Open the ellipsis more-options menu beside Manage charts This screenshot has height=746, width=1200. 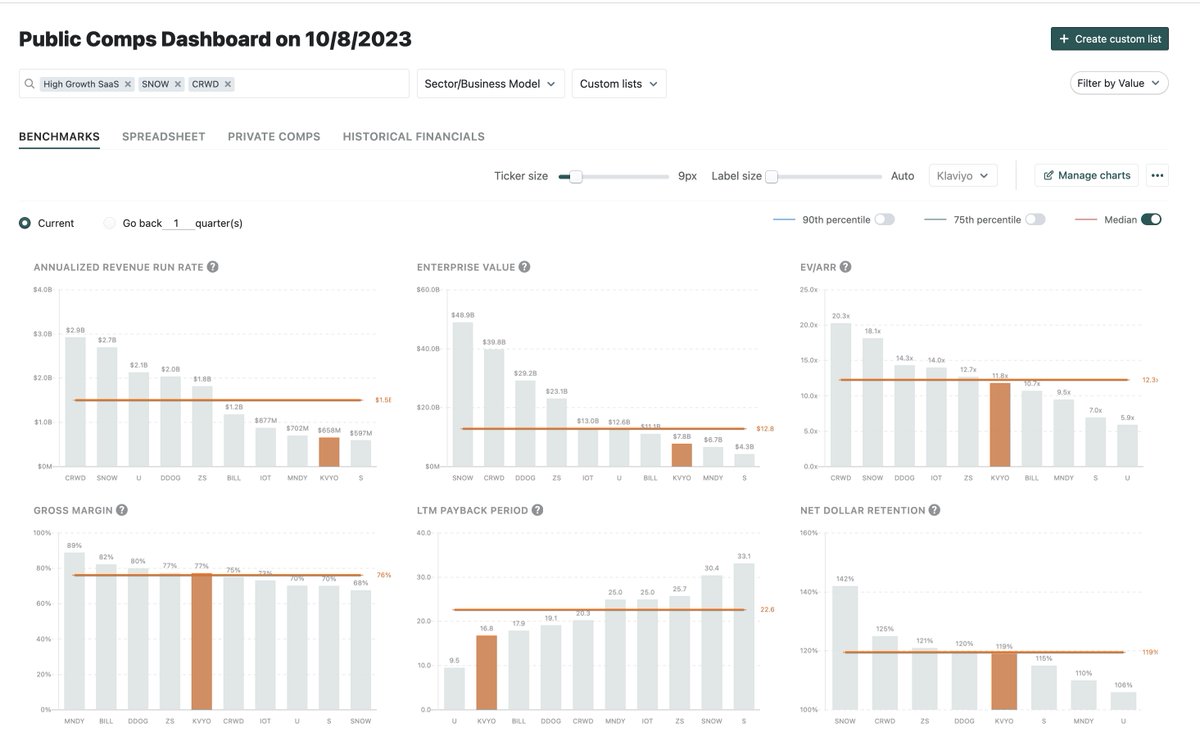click(x=1157, y=174)
